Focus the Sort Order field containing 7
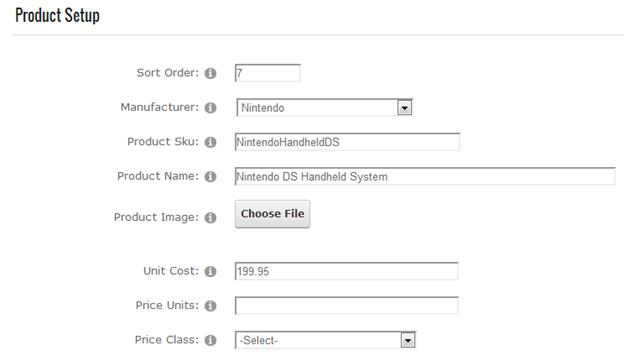The height and width of the screenshot is (361, 624). click(x=267, y=73)
